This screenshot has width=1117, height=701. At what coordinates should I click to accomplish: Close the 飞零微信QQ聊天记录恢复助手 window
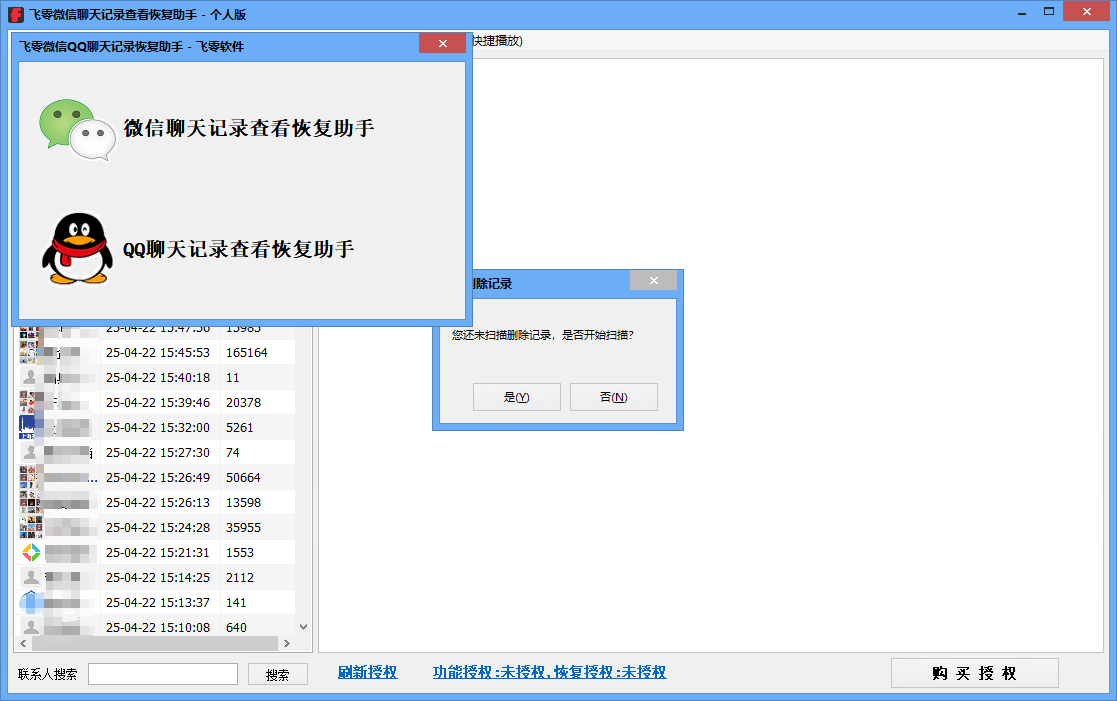(x=442, y=43)
